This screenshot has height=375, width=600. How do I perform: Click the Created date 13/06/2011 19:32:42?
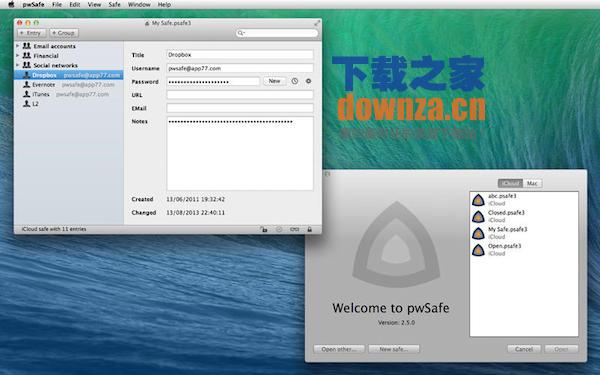(x=196, y=199)
